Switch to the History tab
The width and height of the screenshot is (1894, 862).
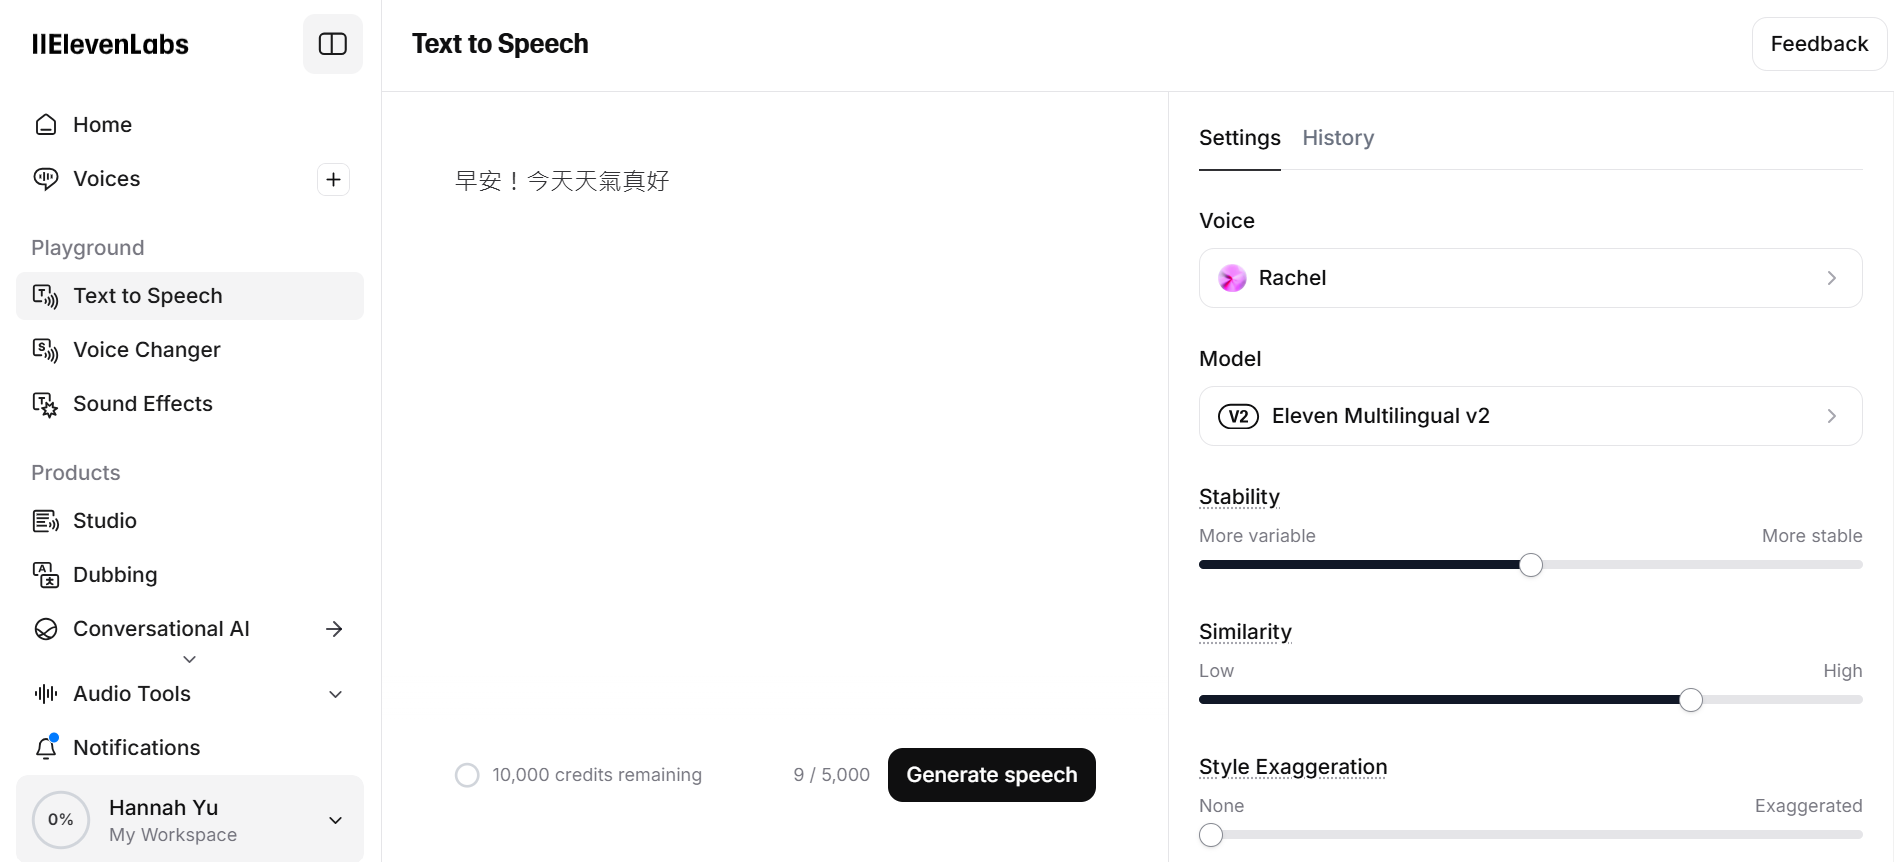tap(1337, 138)
